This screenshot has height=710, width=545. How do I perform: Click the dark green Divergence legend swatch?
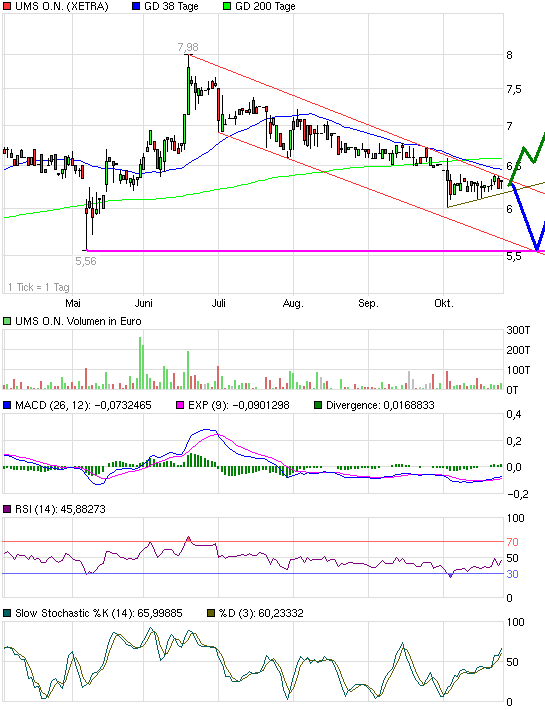(x=318, y=405)
